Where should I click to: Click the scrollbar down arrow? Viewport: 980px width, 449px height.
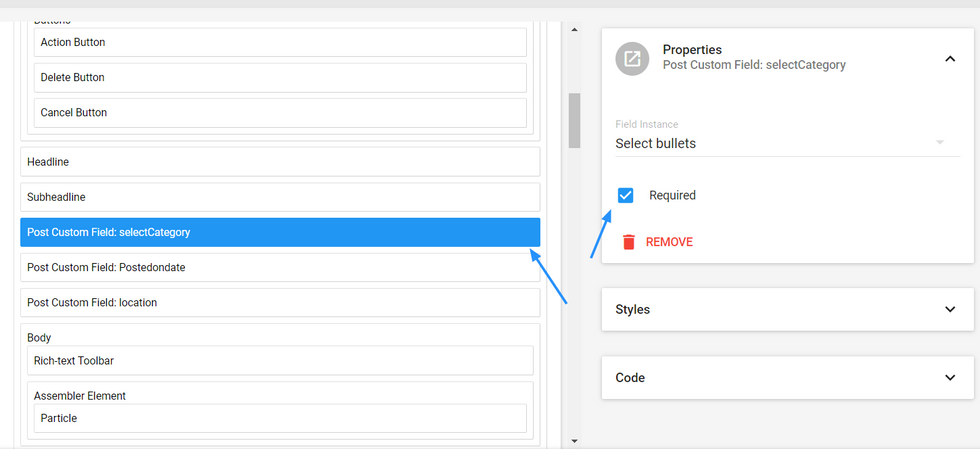pyautogui.click(x=574, y=441)
